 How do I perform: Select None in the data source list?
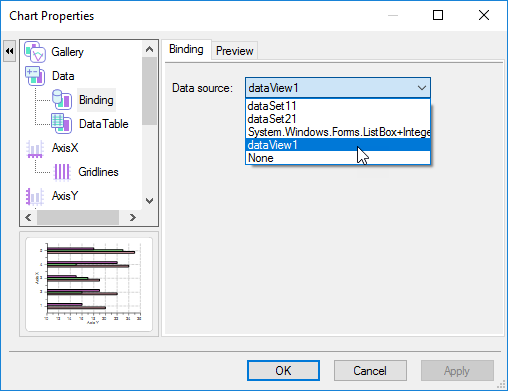[x=338, y=158]
